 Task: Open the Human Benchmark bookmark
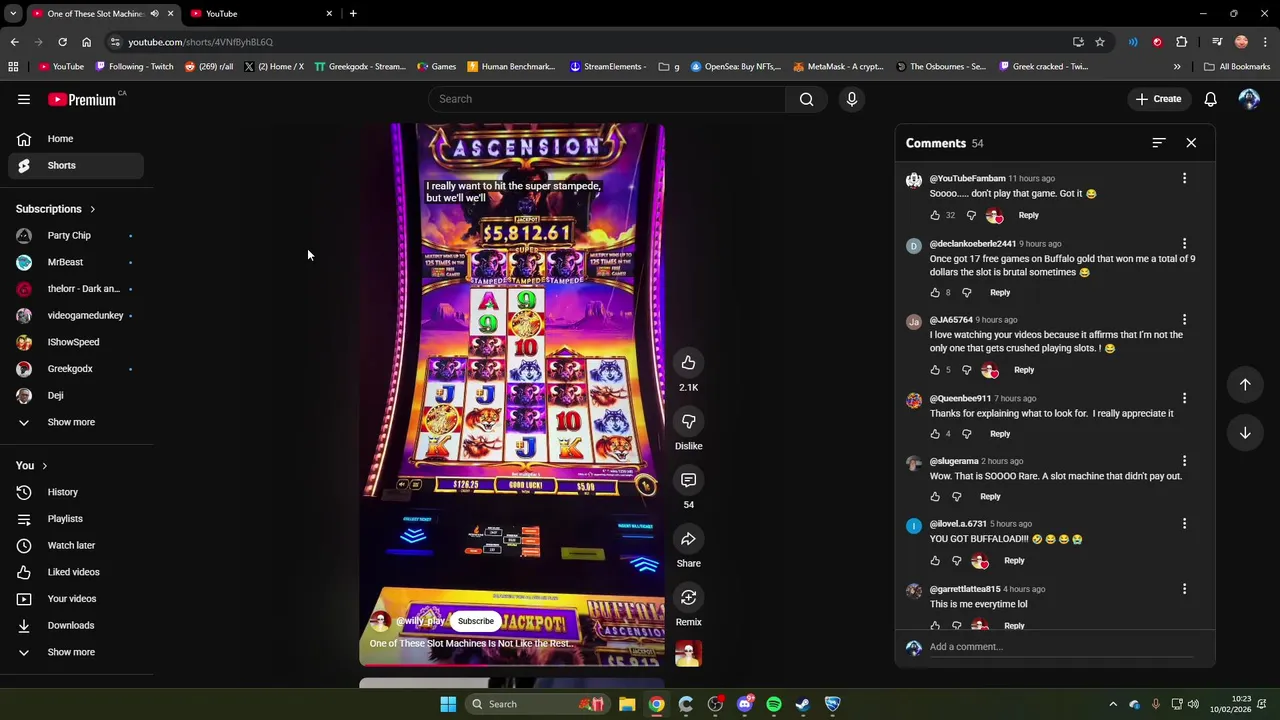pos(510,67)
